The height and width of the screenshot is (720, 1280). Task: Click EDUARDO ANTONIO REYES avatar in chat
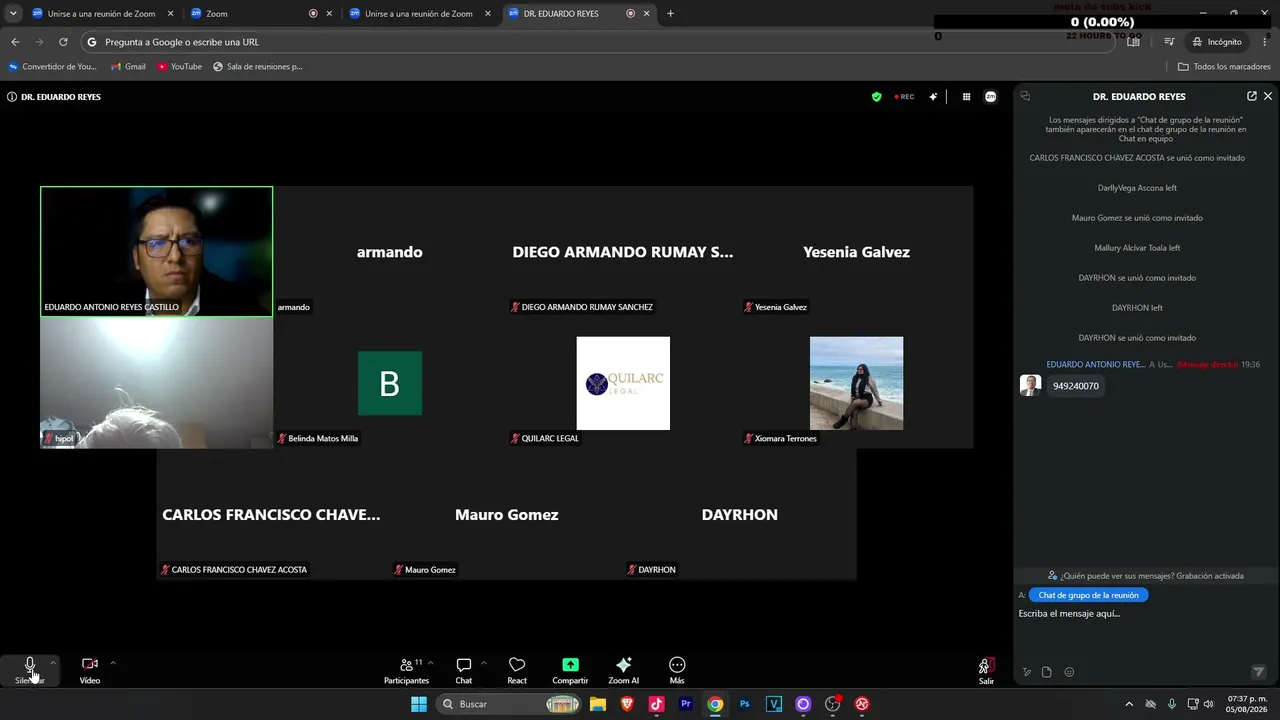1030,386
